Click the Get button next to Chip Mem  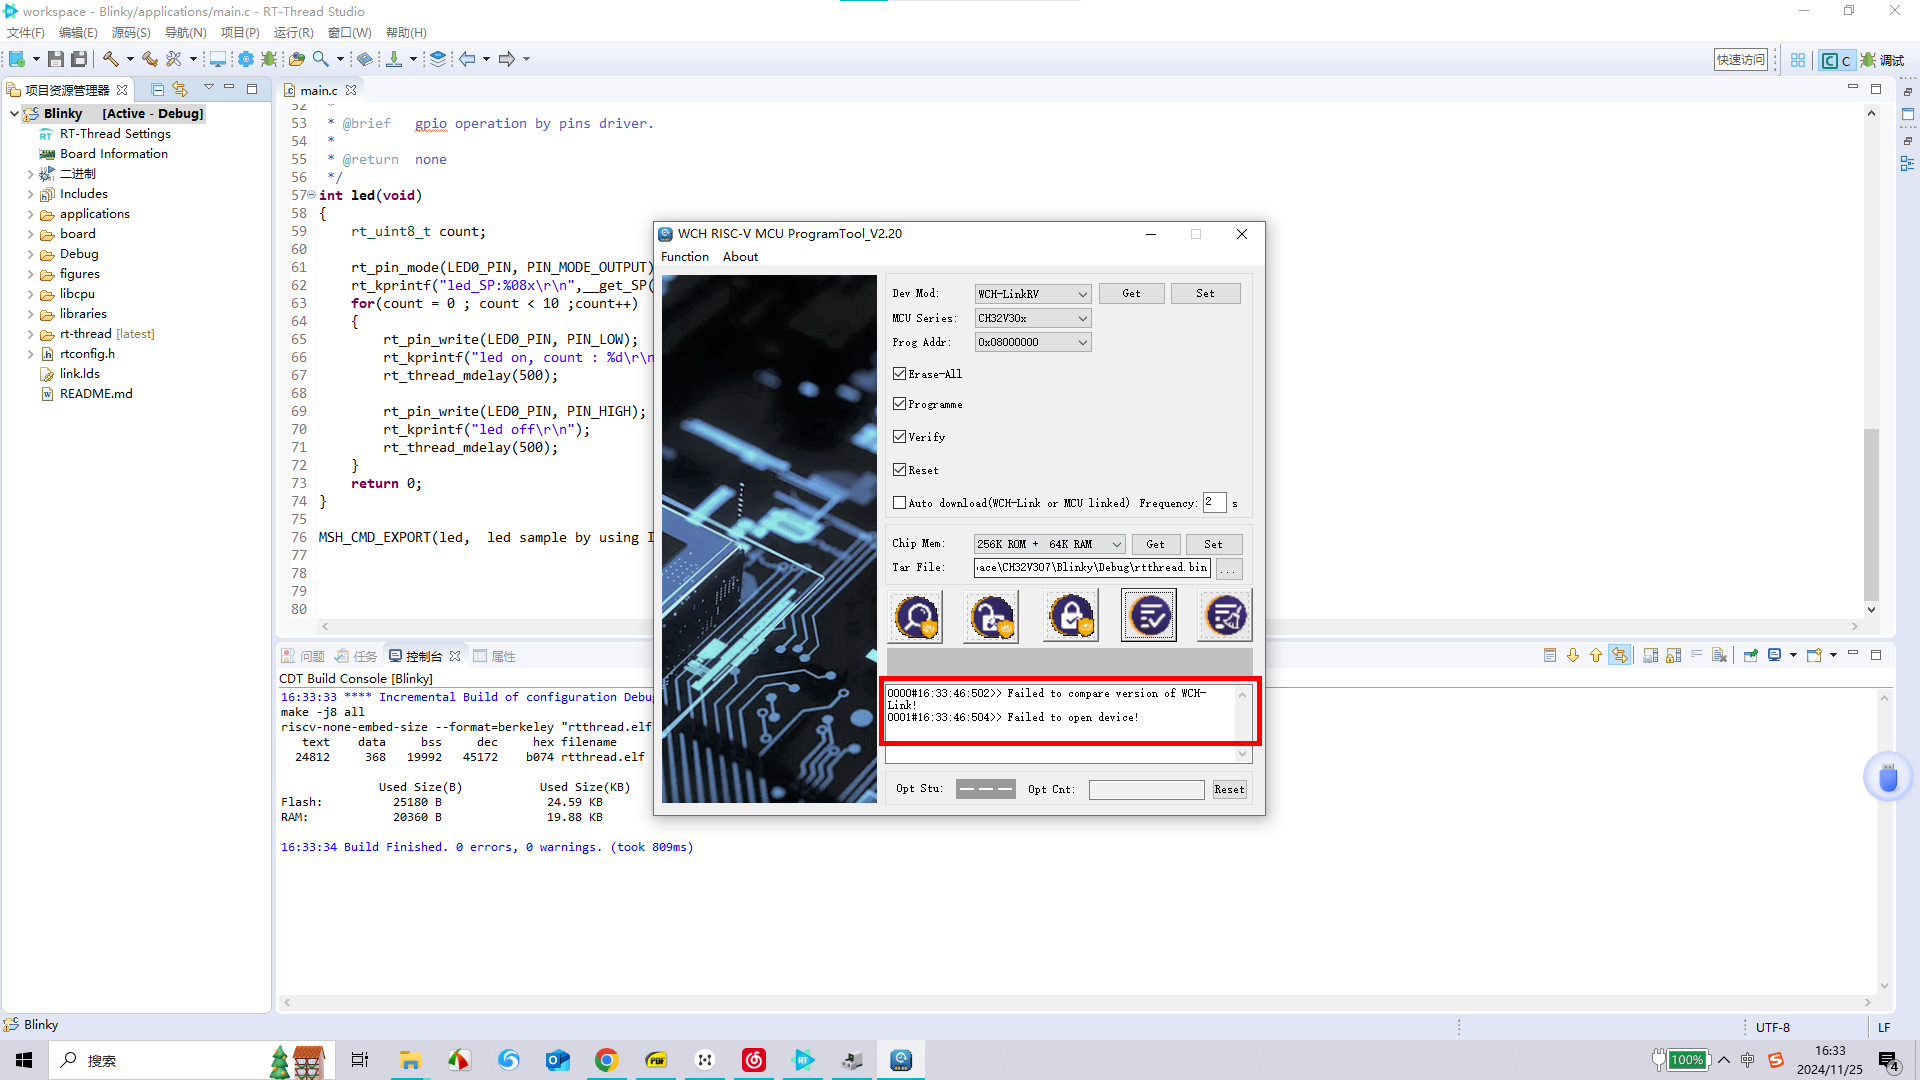[1155, 544]
